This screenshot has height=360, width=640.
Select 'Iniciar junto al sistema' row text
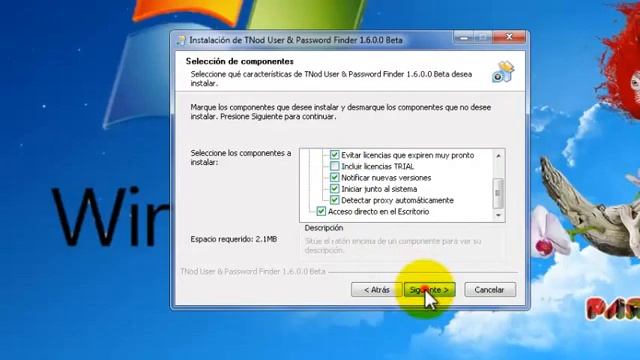pyautogui.click(x=379, y=189)
